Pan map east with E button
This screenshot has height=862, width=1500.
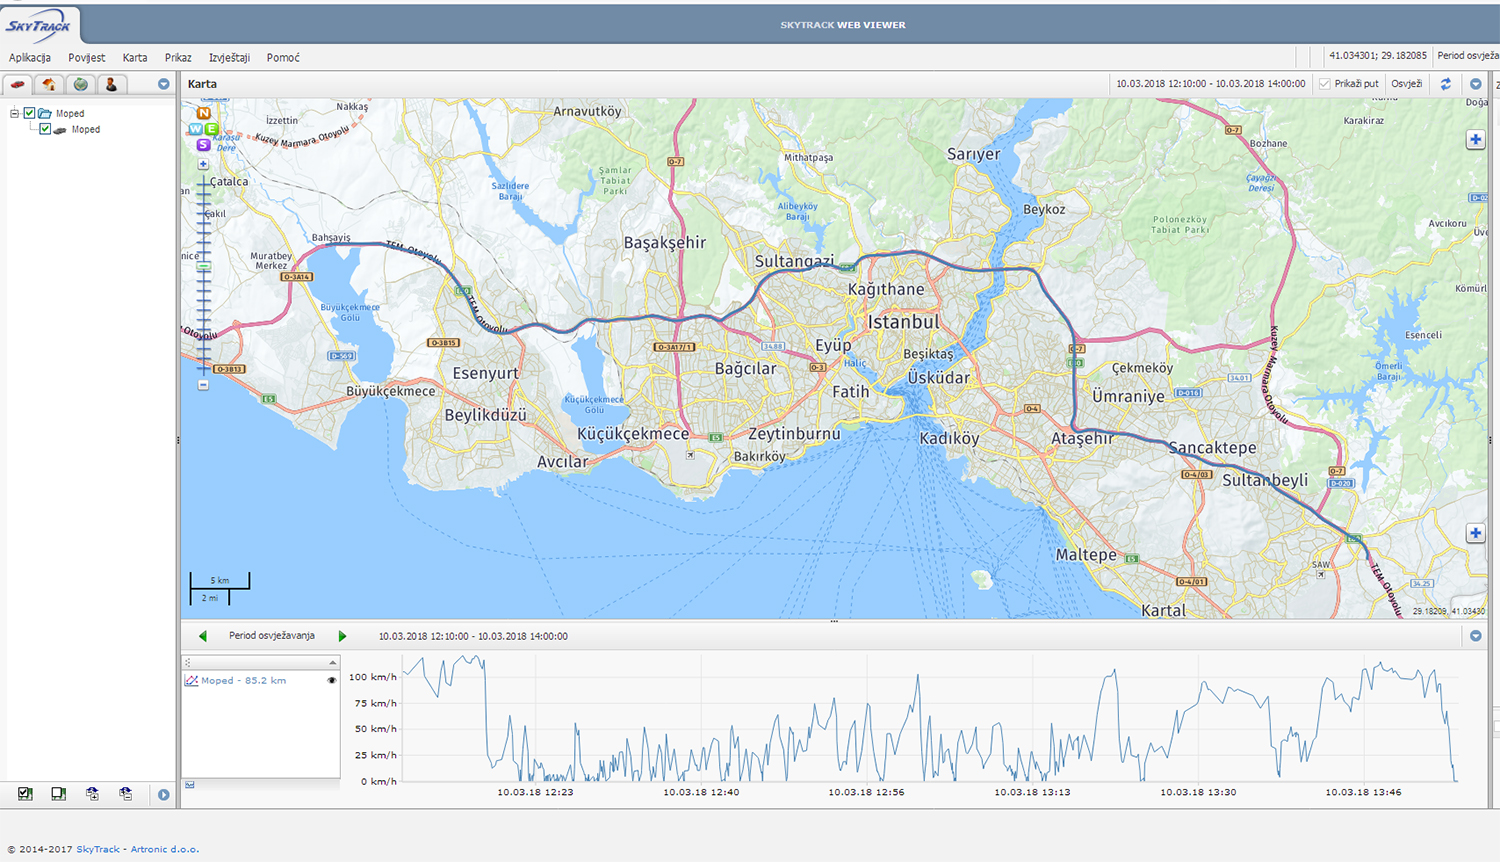(211, 129)
